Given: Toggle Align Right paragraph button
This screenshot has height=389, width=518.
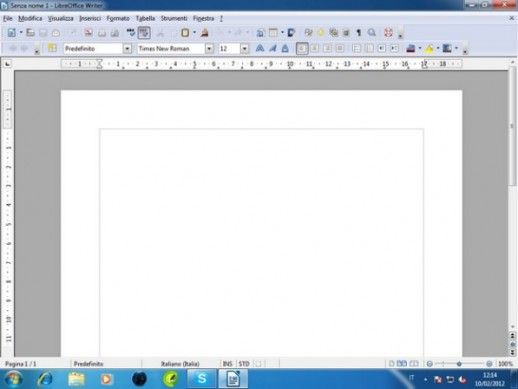Looking at the screenshot, I should click(327, 48).
